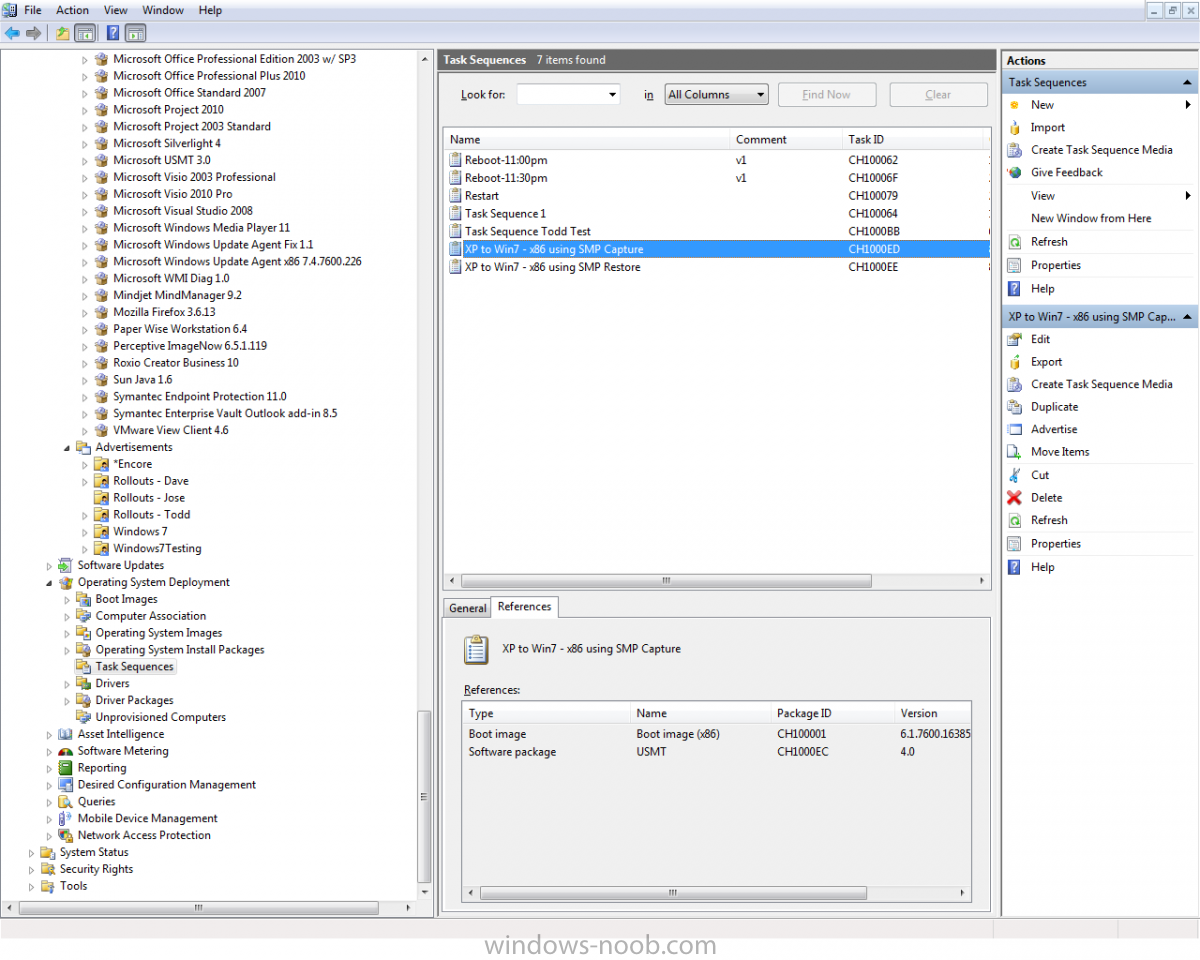The height and width of the screenshot is (960, 1200).
Task: Click the Import action icon
Action: click(x=1014, y=128)
